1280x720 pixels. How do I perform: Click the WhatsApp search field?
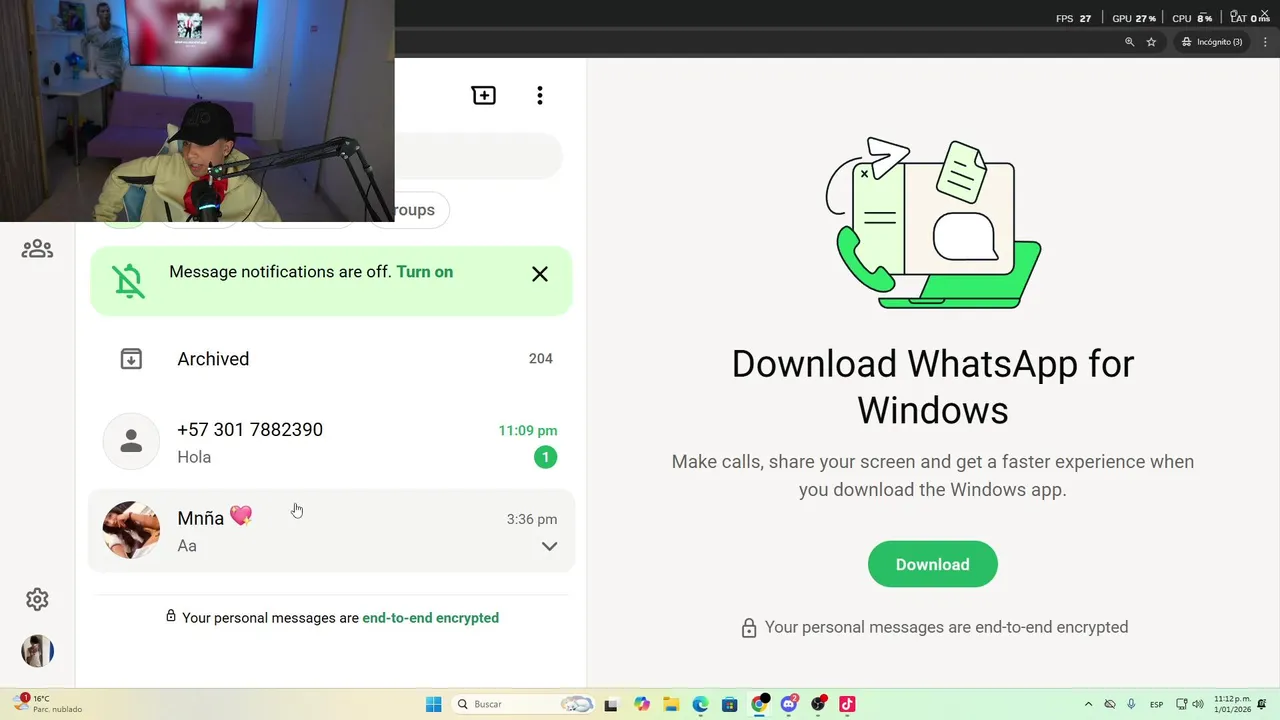pos(478,156)
